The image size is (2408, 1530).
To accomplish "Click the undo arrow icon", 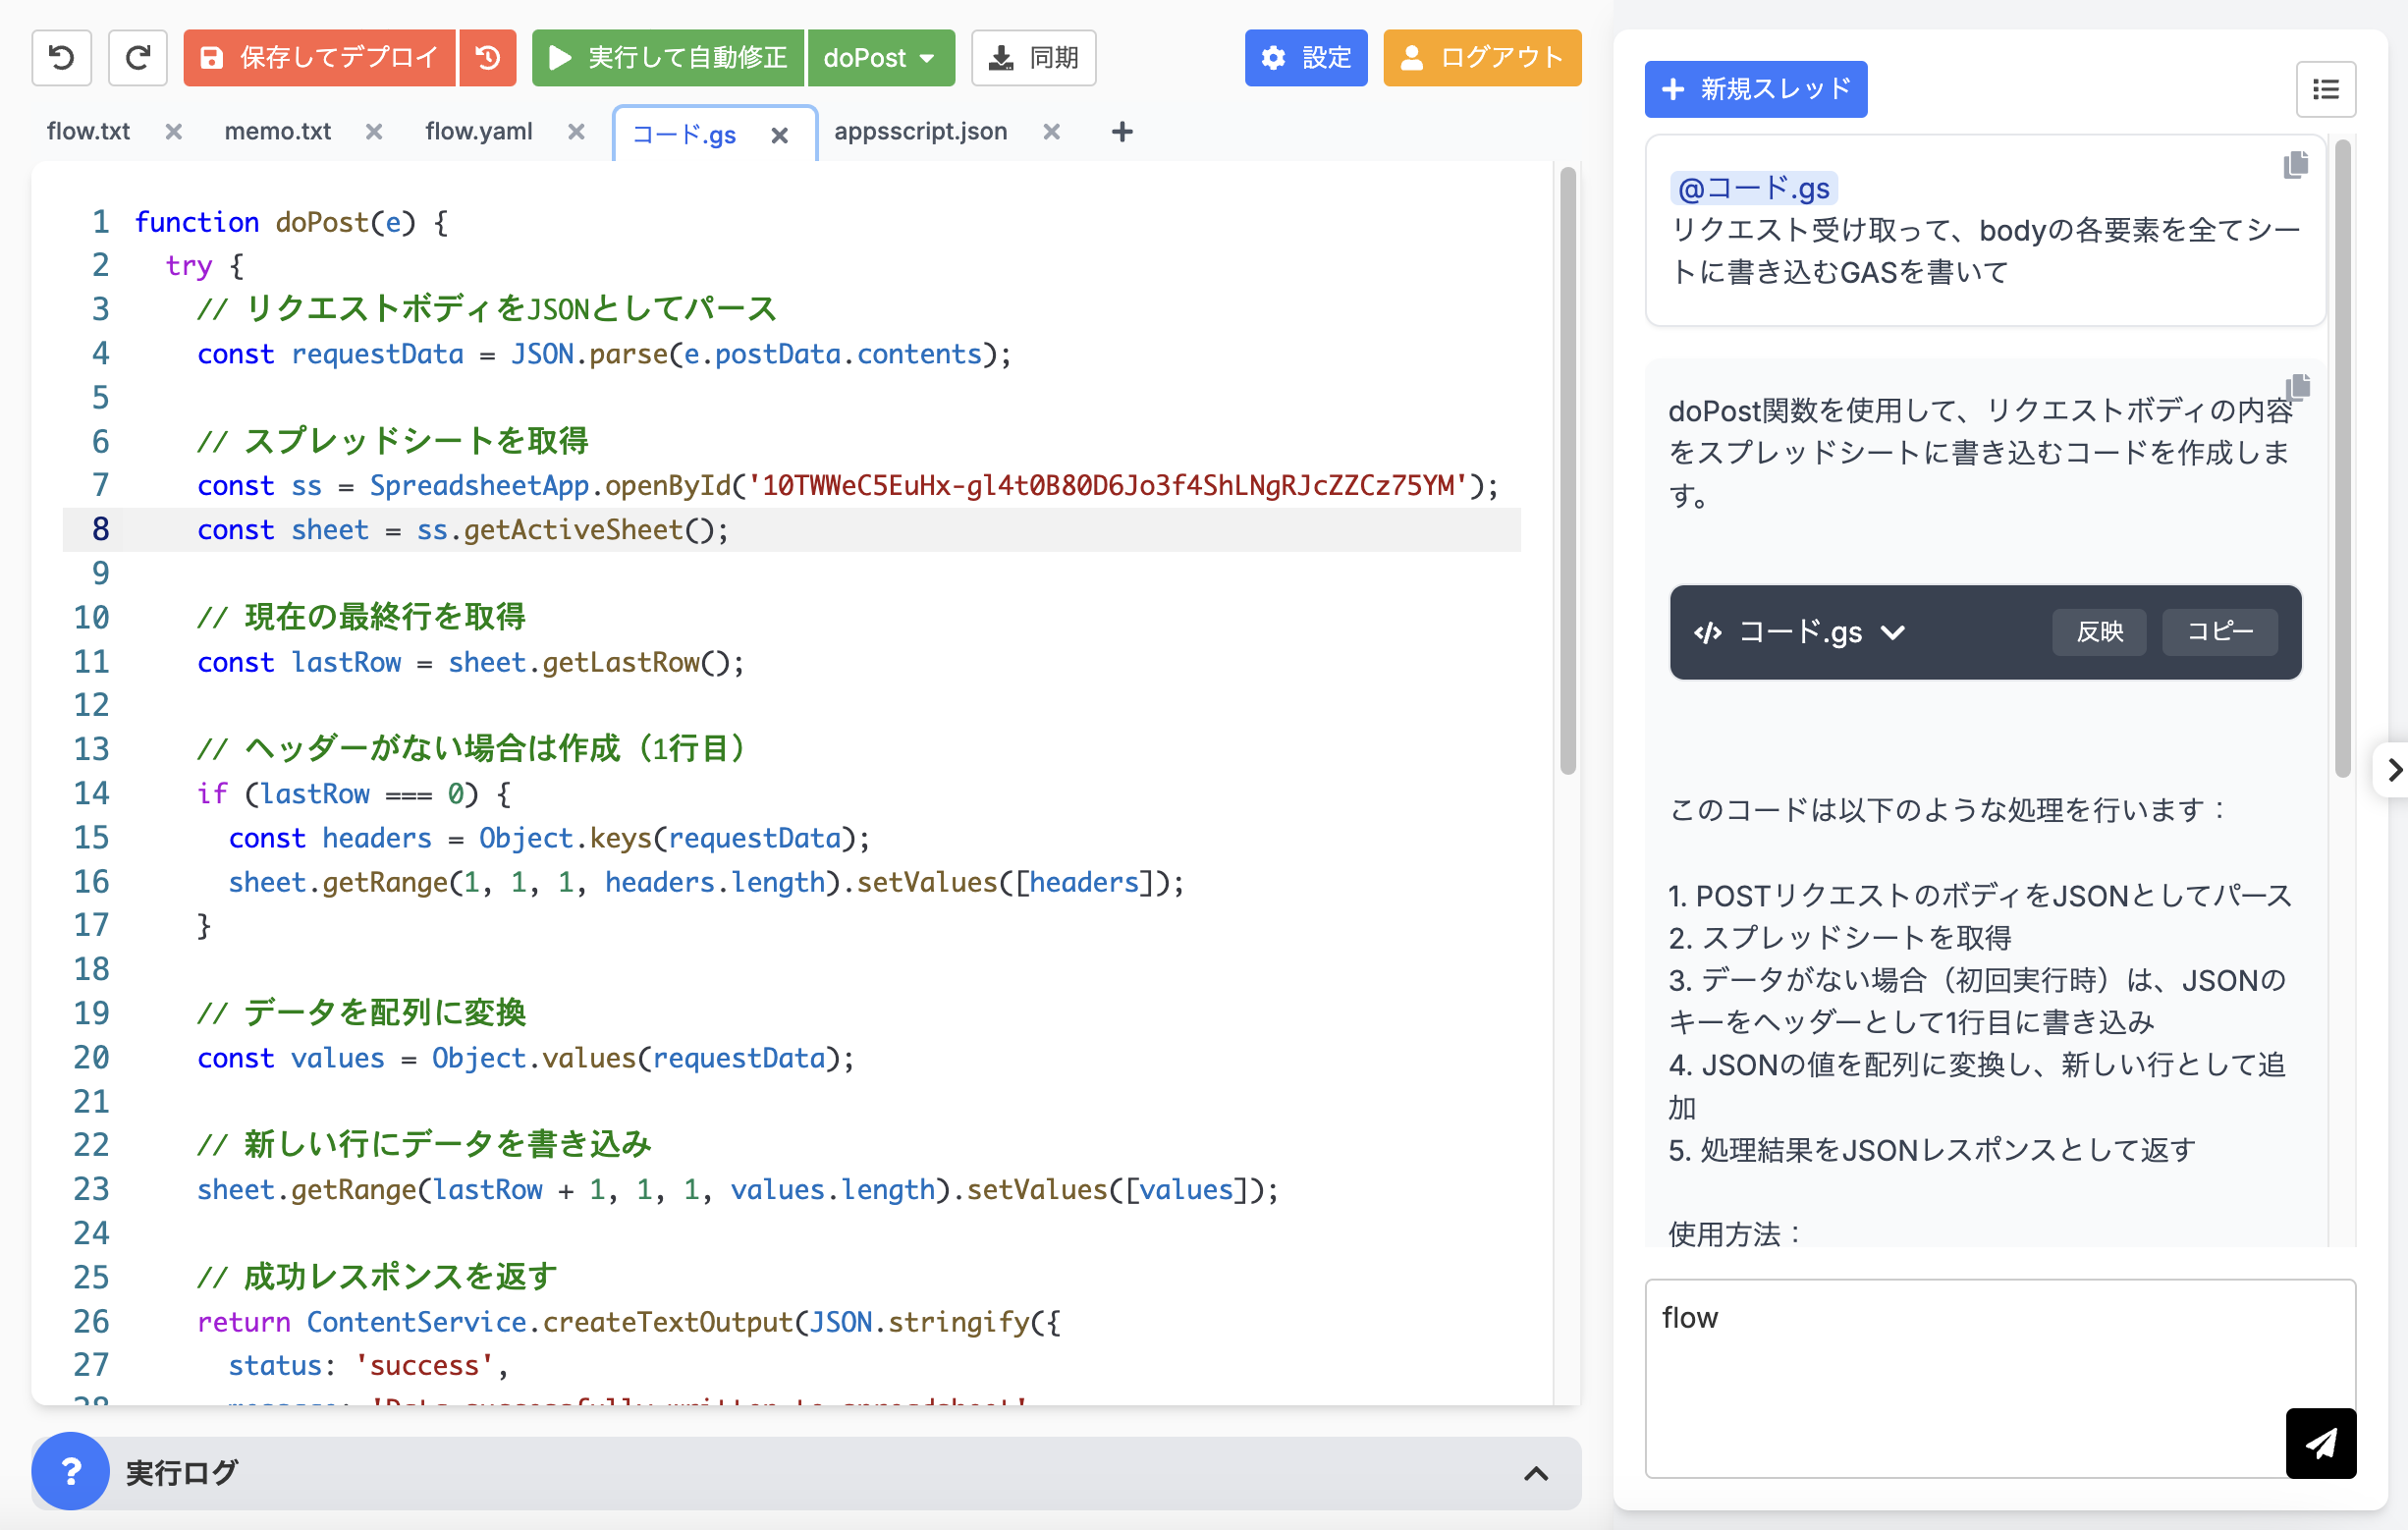I will tap(62, 58).
